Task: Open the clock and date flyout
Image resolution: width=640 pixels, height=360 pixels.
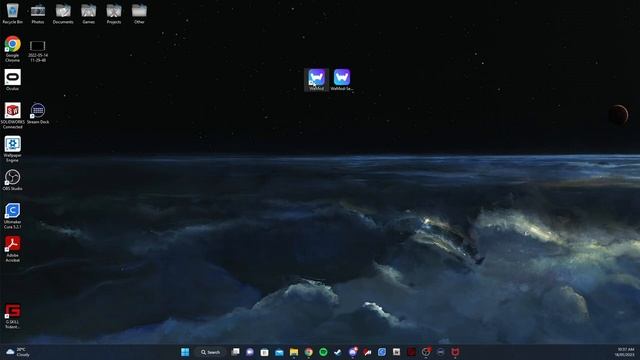Action: (x=625, y=352)
